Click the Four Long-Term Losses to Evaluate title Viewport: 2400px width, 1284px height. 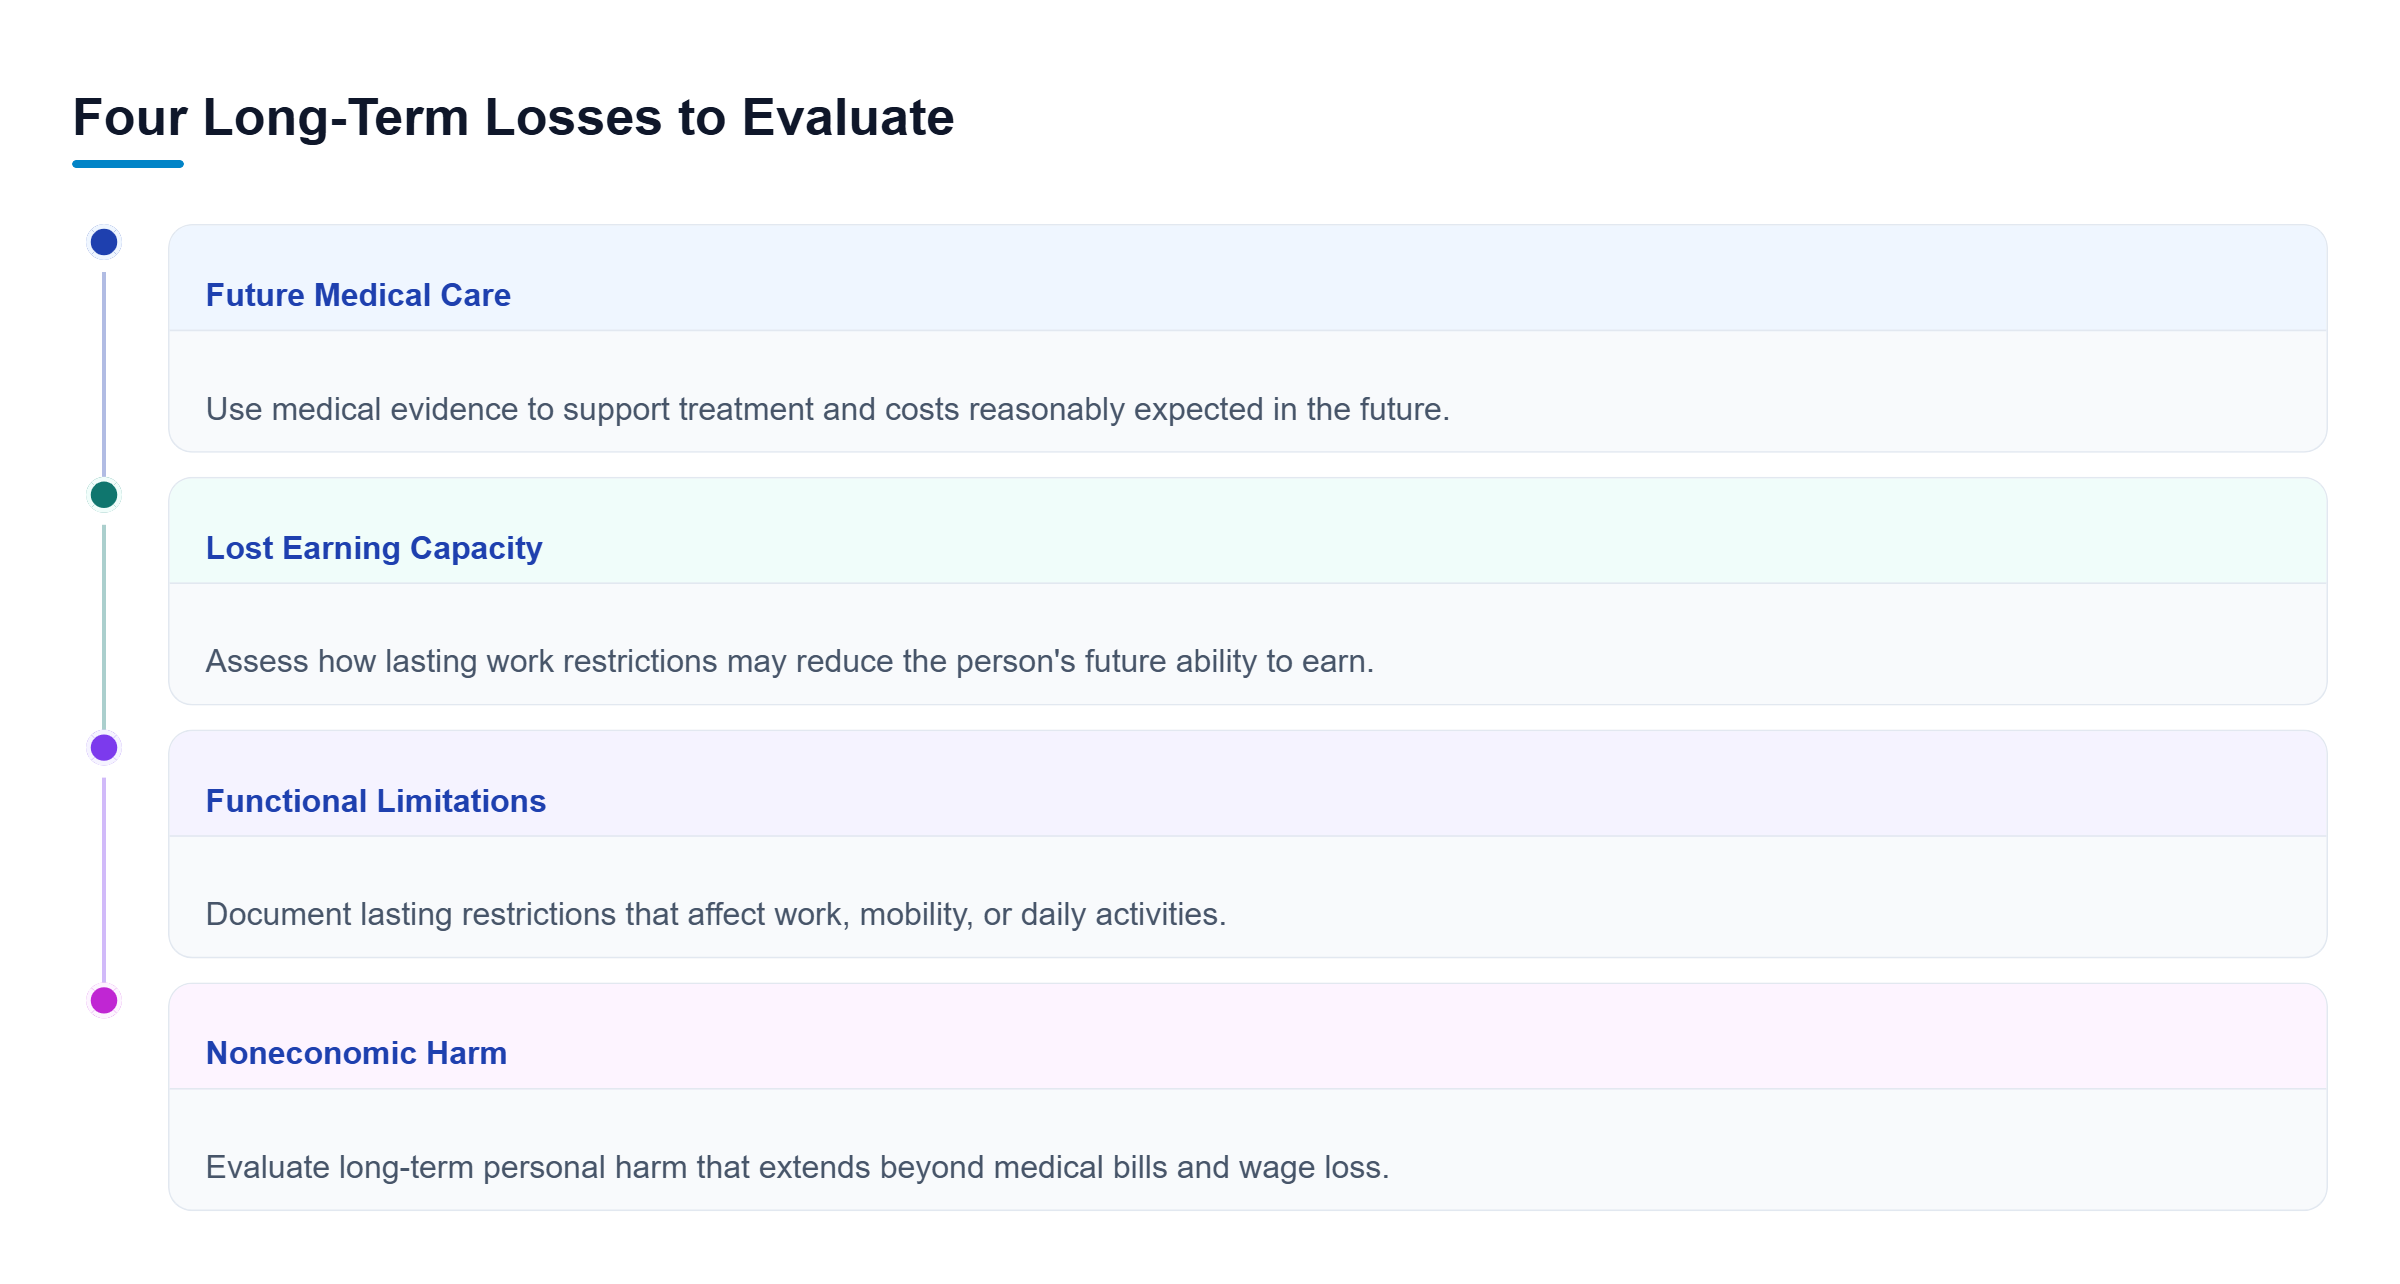513,117
